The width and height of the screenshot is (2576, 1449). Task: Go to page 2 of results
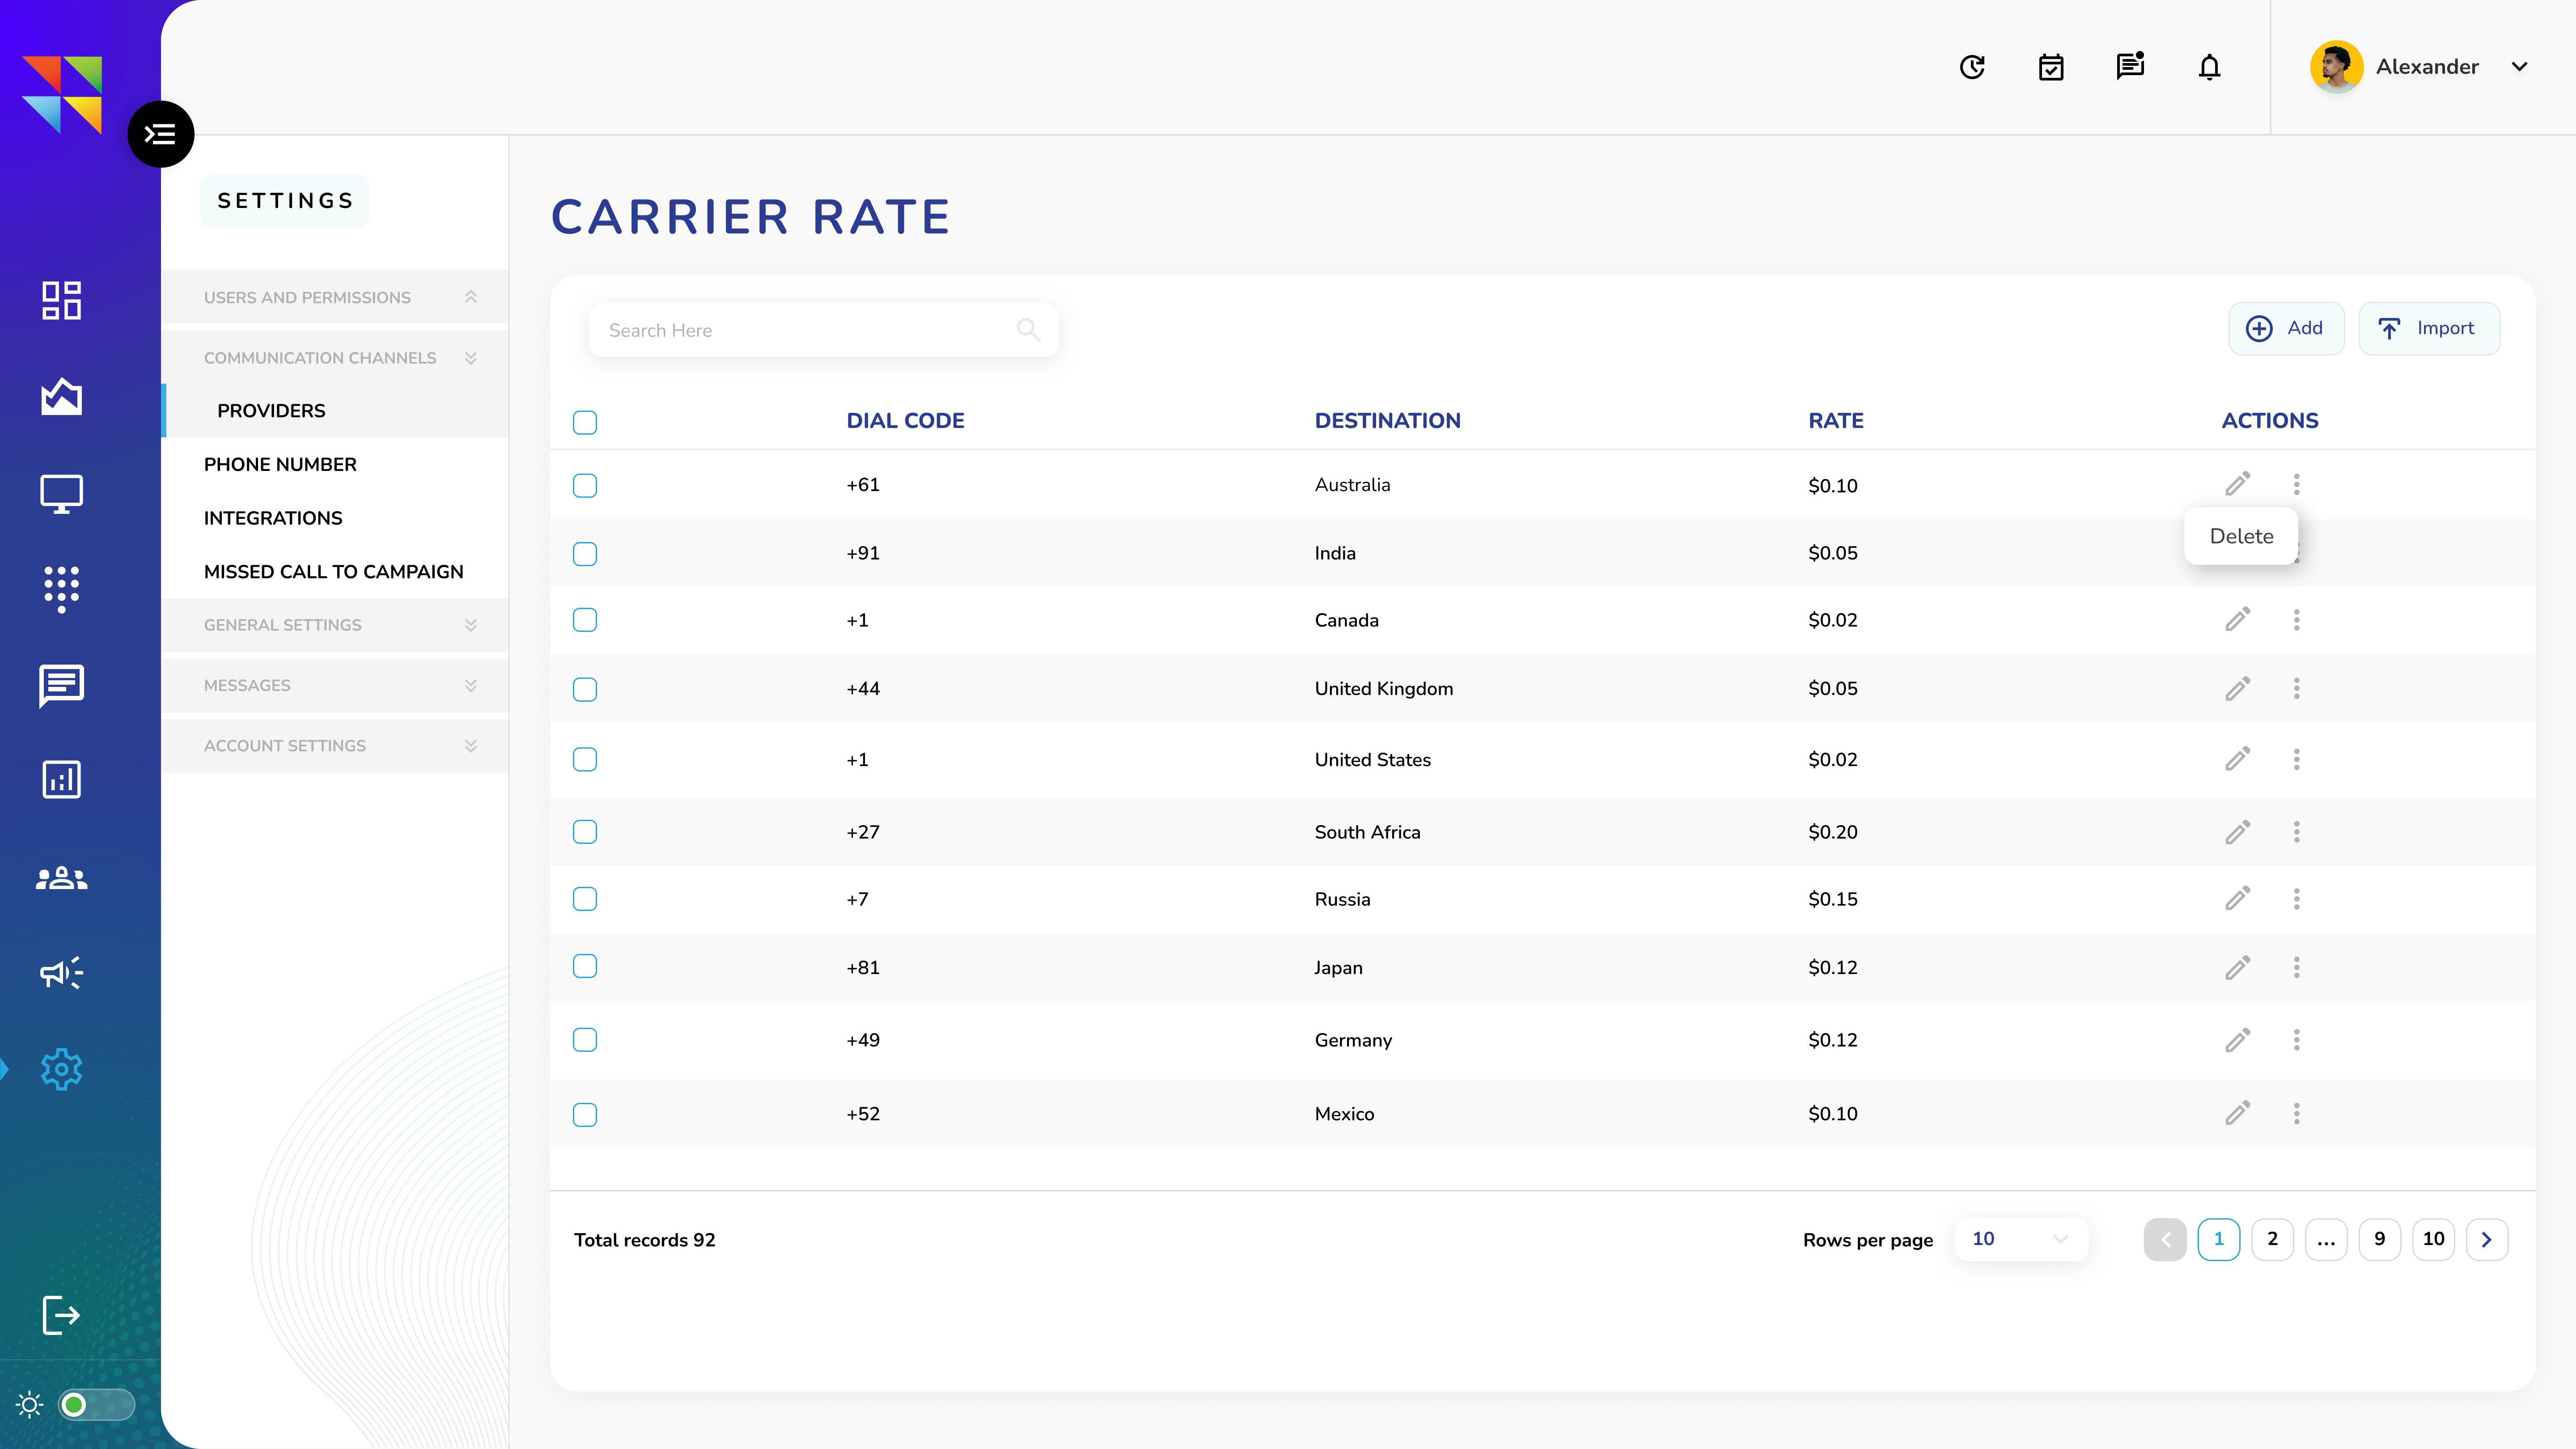coord(2272,1239)
